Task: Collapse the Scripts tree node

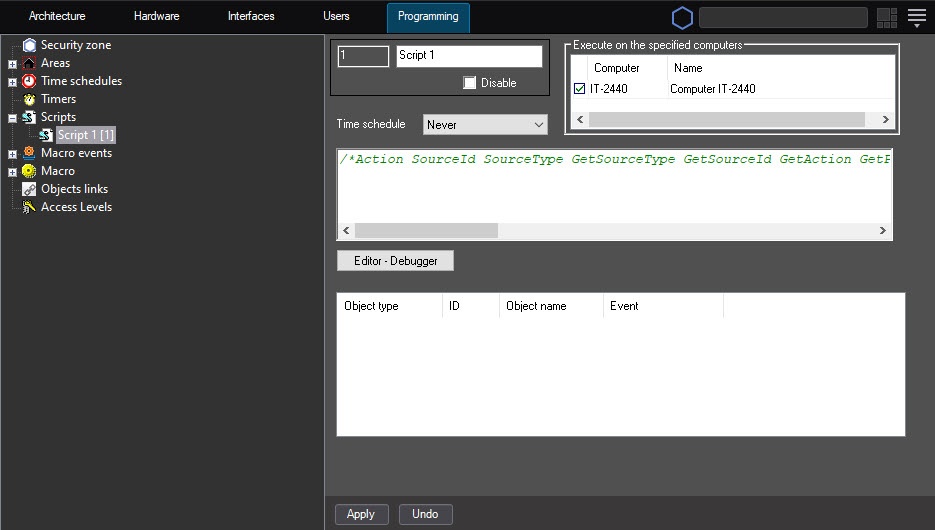Action: pos(12,118)
